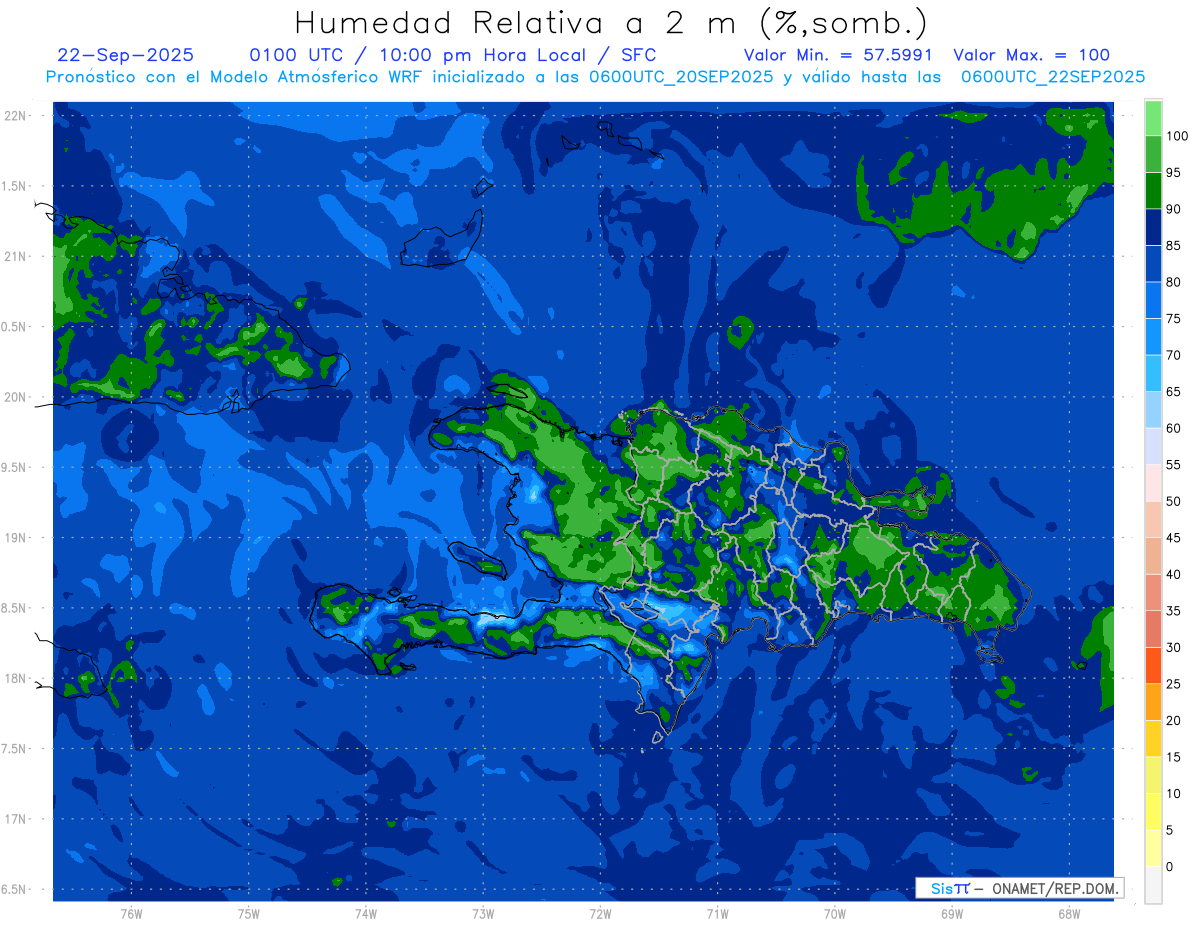The width and height of the screenshot is (1200, 927).
Task: Click the legend swatch between 100 and 95
Action: tap(1153, 154)
